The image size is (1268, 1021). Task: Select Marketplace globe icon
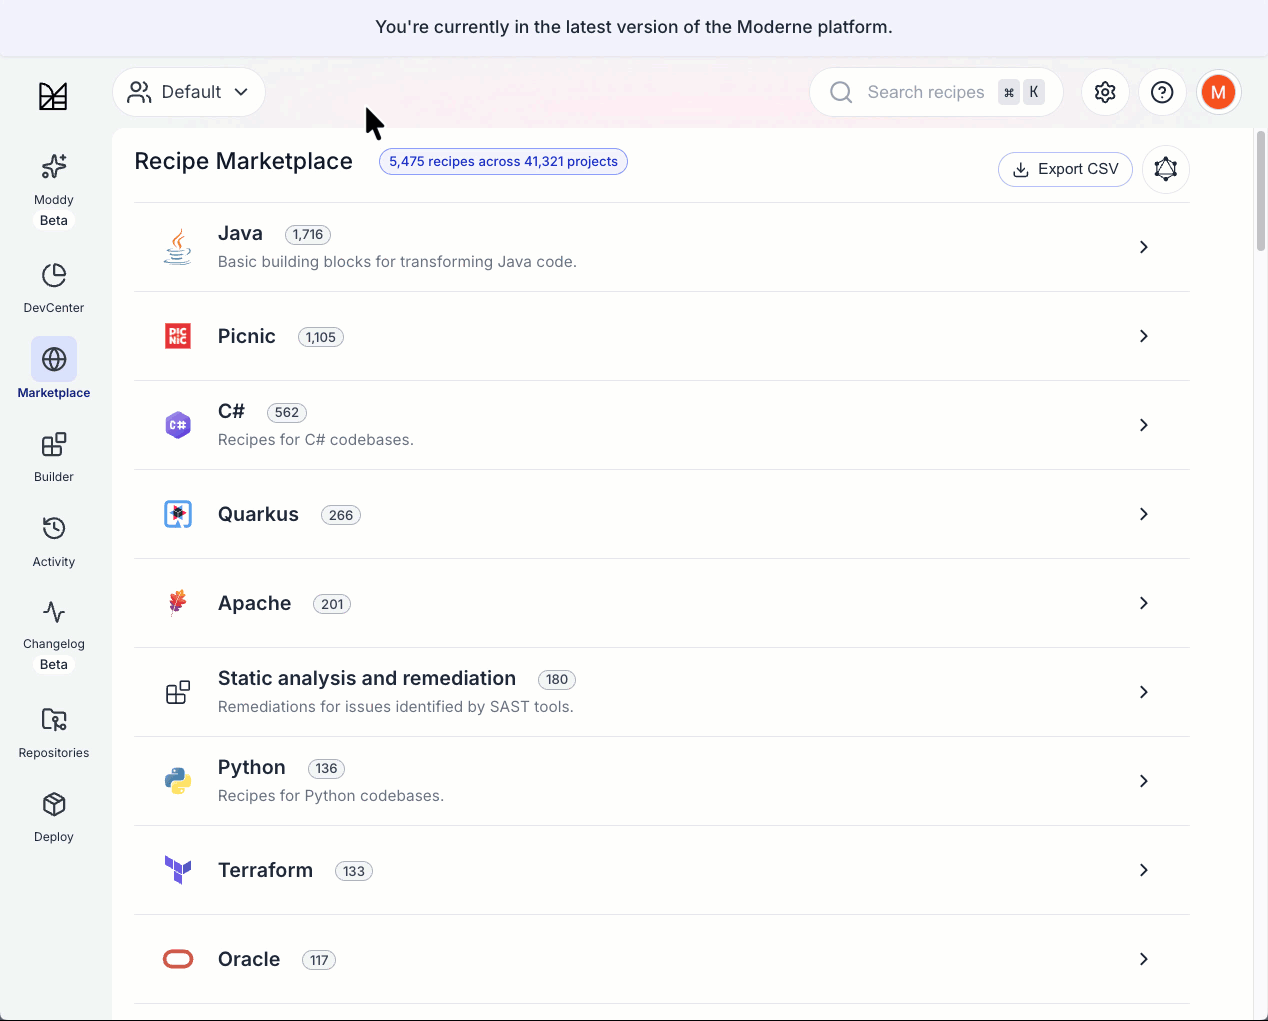[54, 359]
